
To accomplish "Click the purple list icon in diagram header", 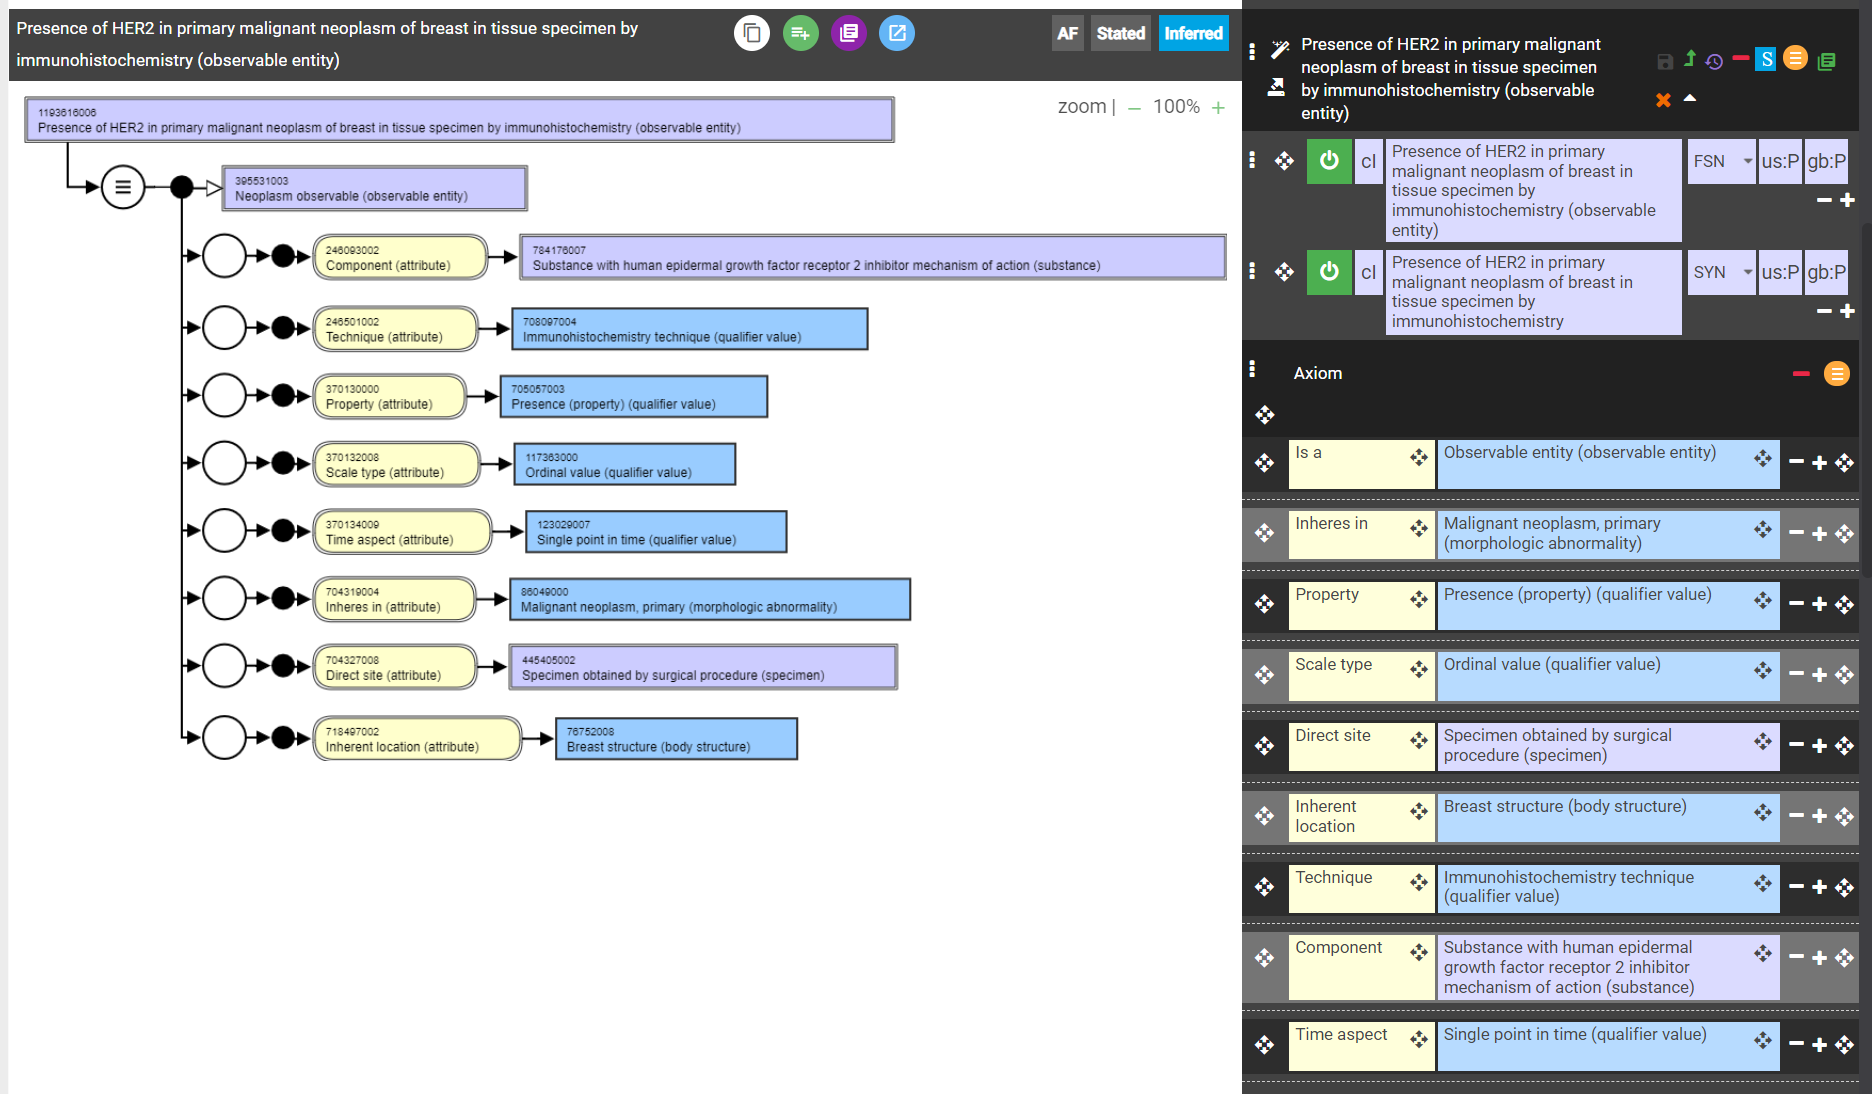I will tap(848, 33).
